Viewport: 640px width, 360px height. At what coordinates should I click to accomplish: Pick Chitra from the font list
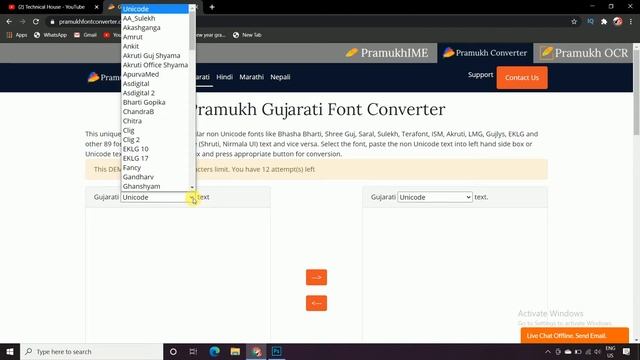155,121
